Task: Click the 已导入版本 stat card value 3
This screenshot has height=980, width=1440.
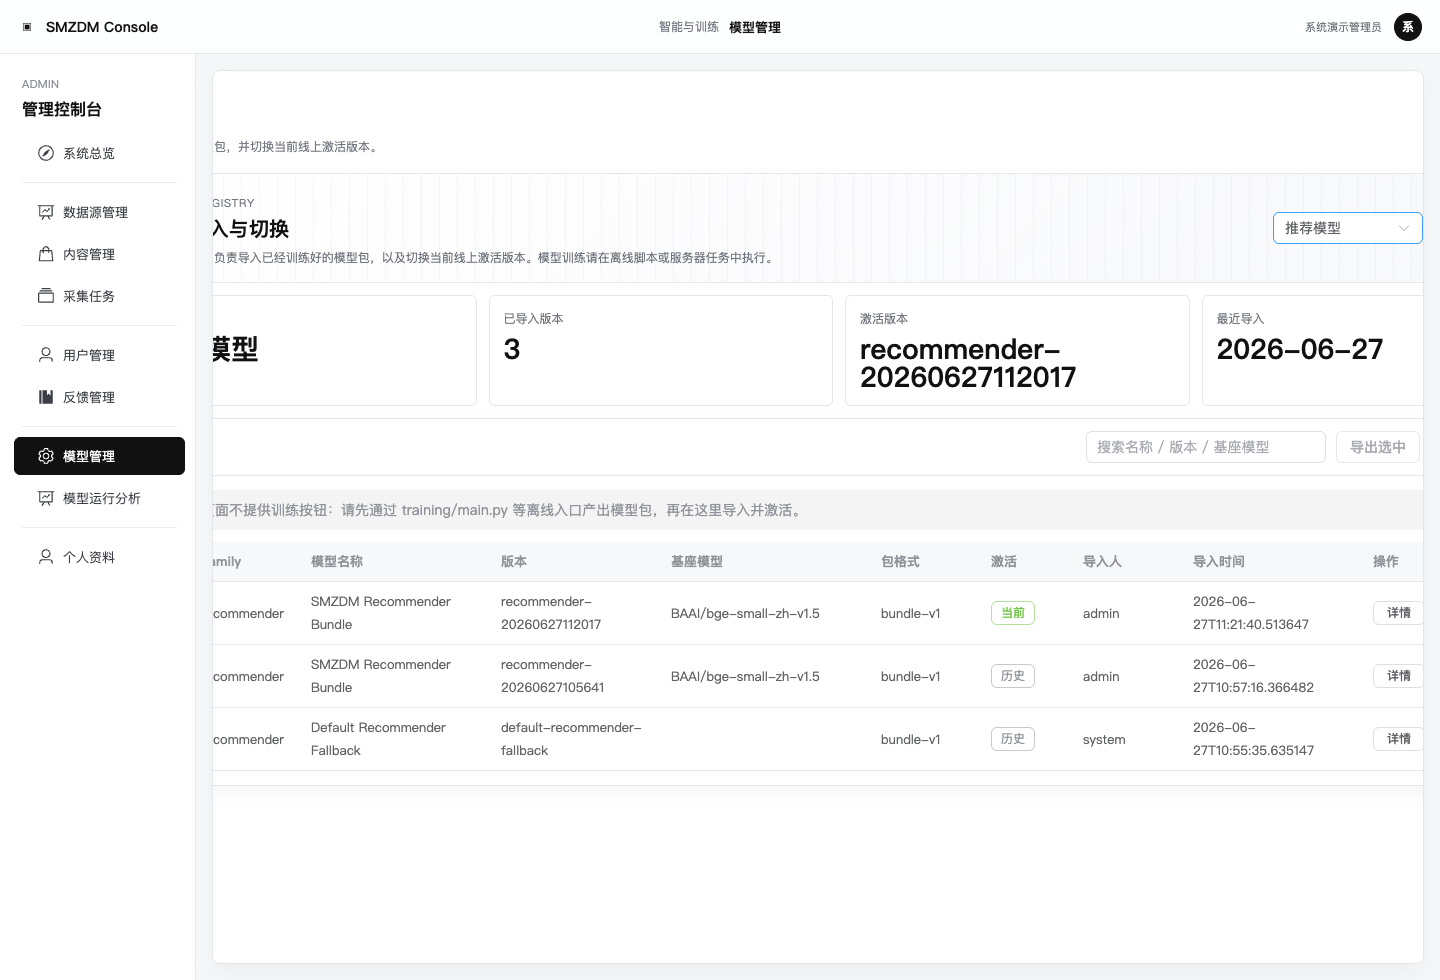Action: 512,349
